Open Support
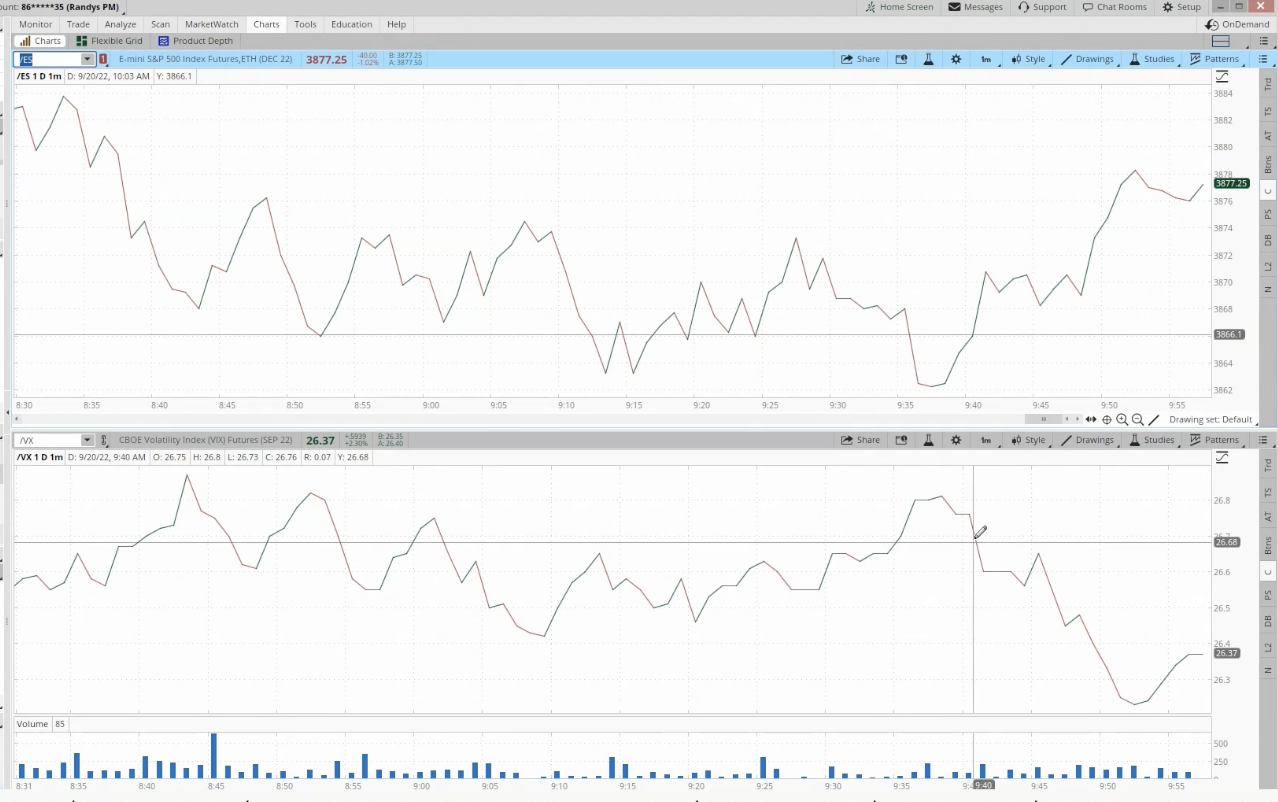The image size is (1278, 802). pyautogui.click(x=1042, y=7)
